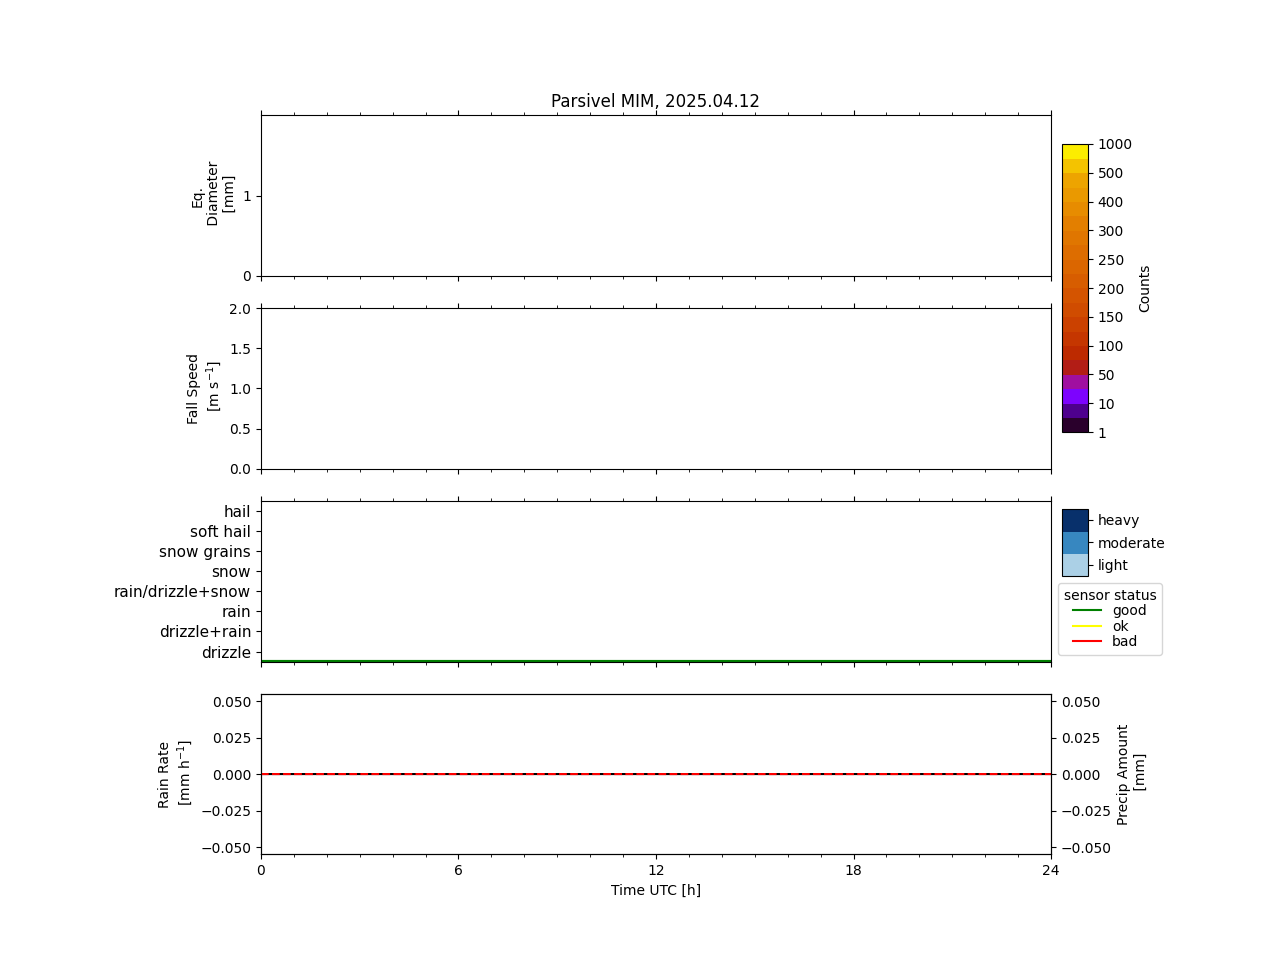Screen dimensions: 1280x960
Task: Click the Time UTC [h] axis label
Action: (656, 890)
